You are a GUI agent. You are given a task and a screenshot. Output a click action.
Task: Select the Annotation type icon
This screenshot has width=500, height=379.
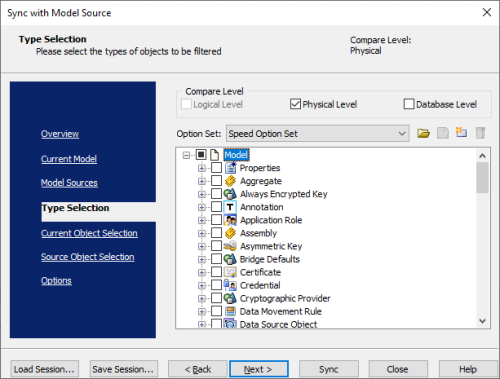point(230,207)
